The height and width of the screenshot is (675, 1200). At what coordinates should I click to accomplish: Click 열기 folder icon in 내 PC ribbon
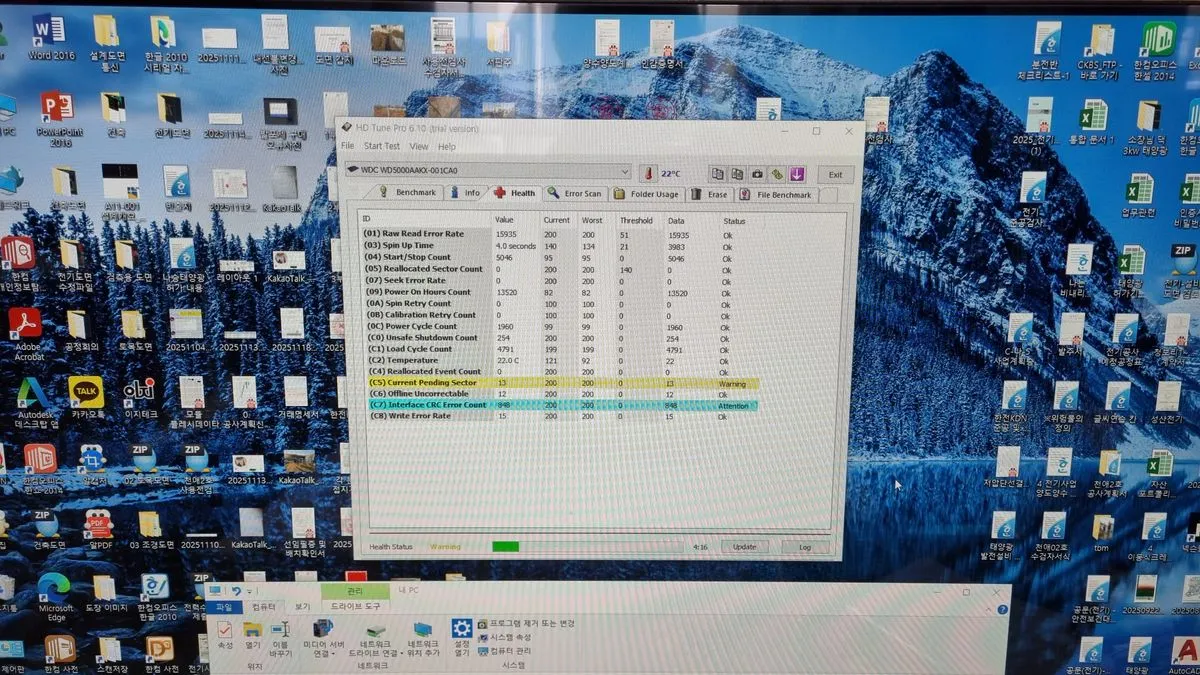point(253,634)
